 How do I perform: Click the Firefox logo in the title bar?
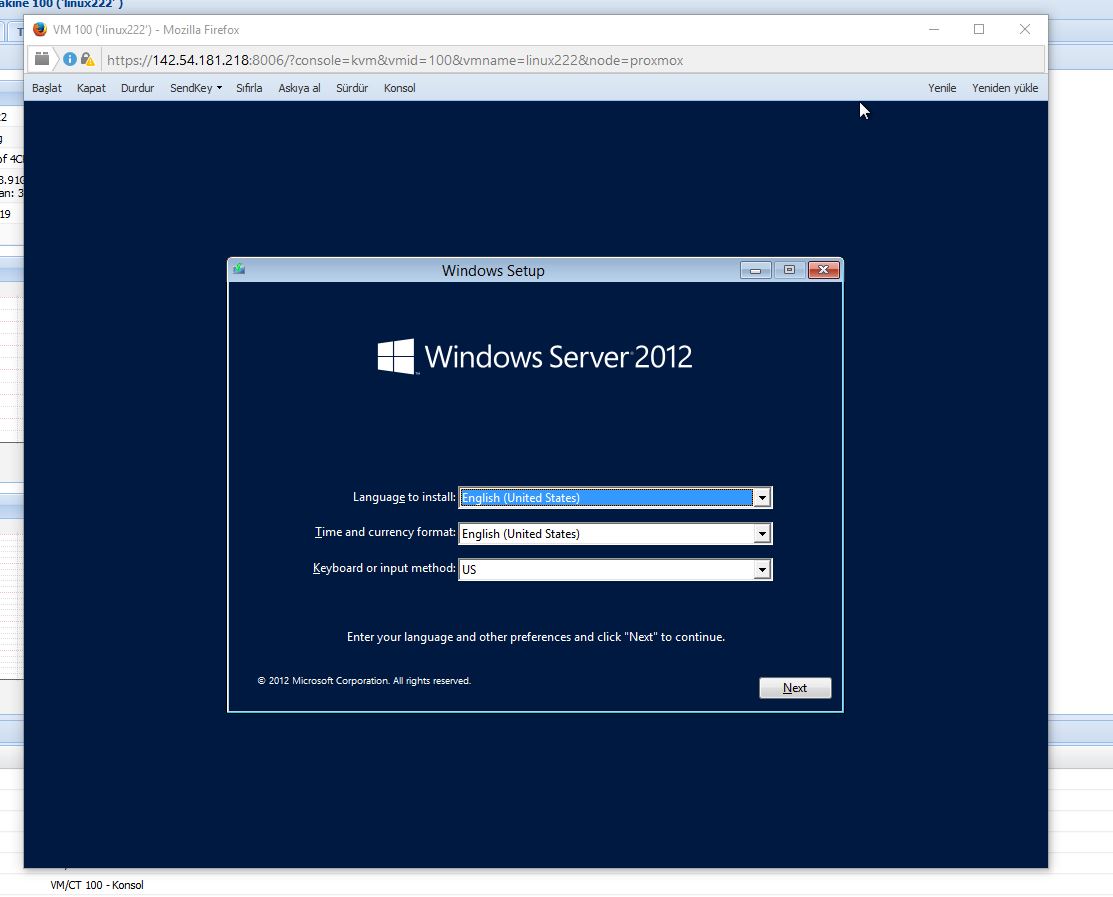[x=40, y=29]
